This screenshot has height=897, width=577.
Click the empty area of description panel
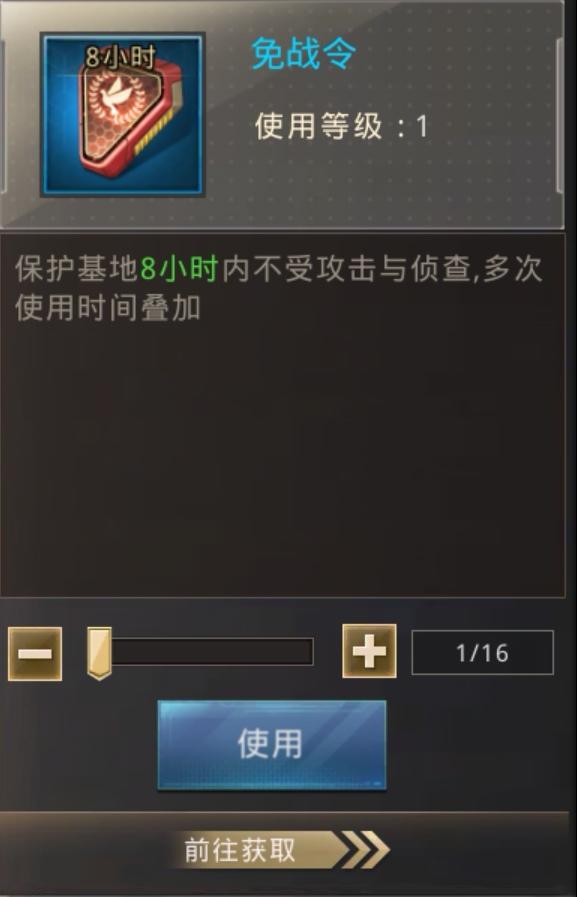pos(282,458)
